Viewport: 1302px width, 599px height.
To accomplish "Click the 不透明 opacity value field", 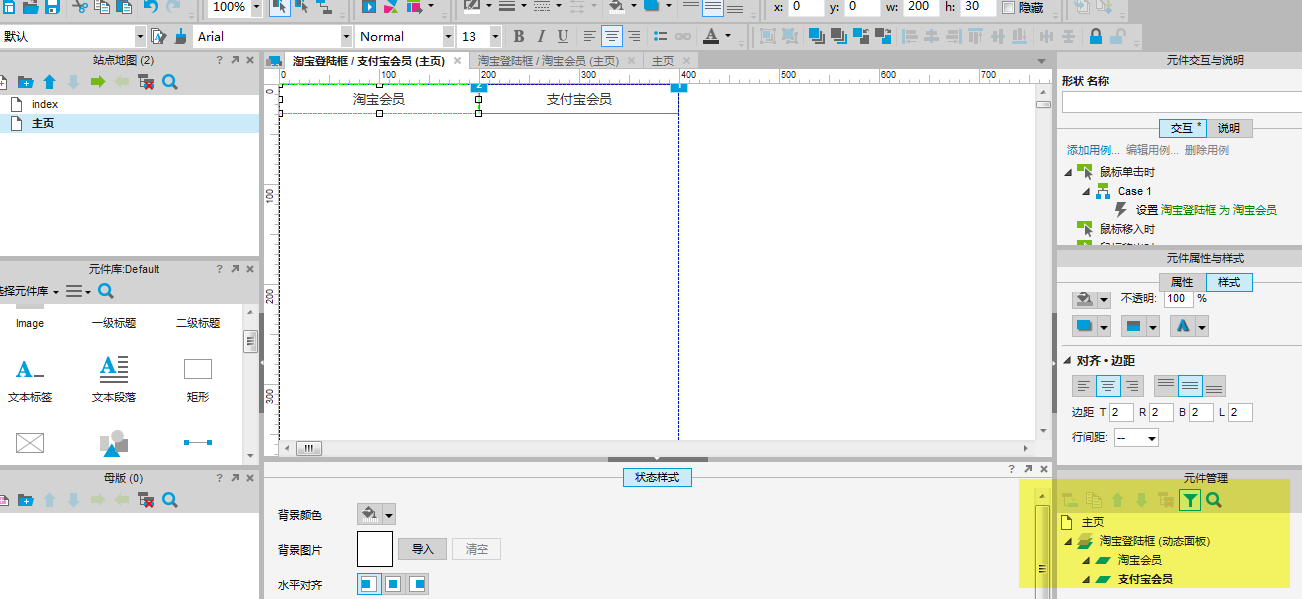I will 1178,298.
